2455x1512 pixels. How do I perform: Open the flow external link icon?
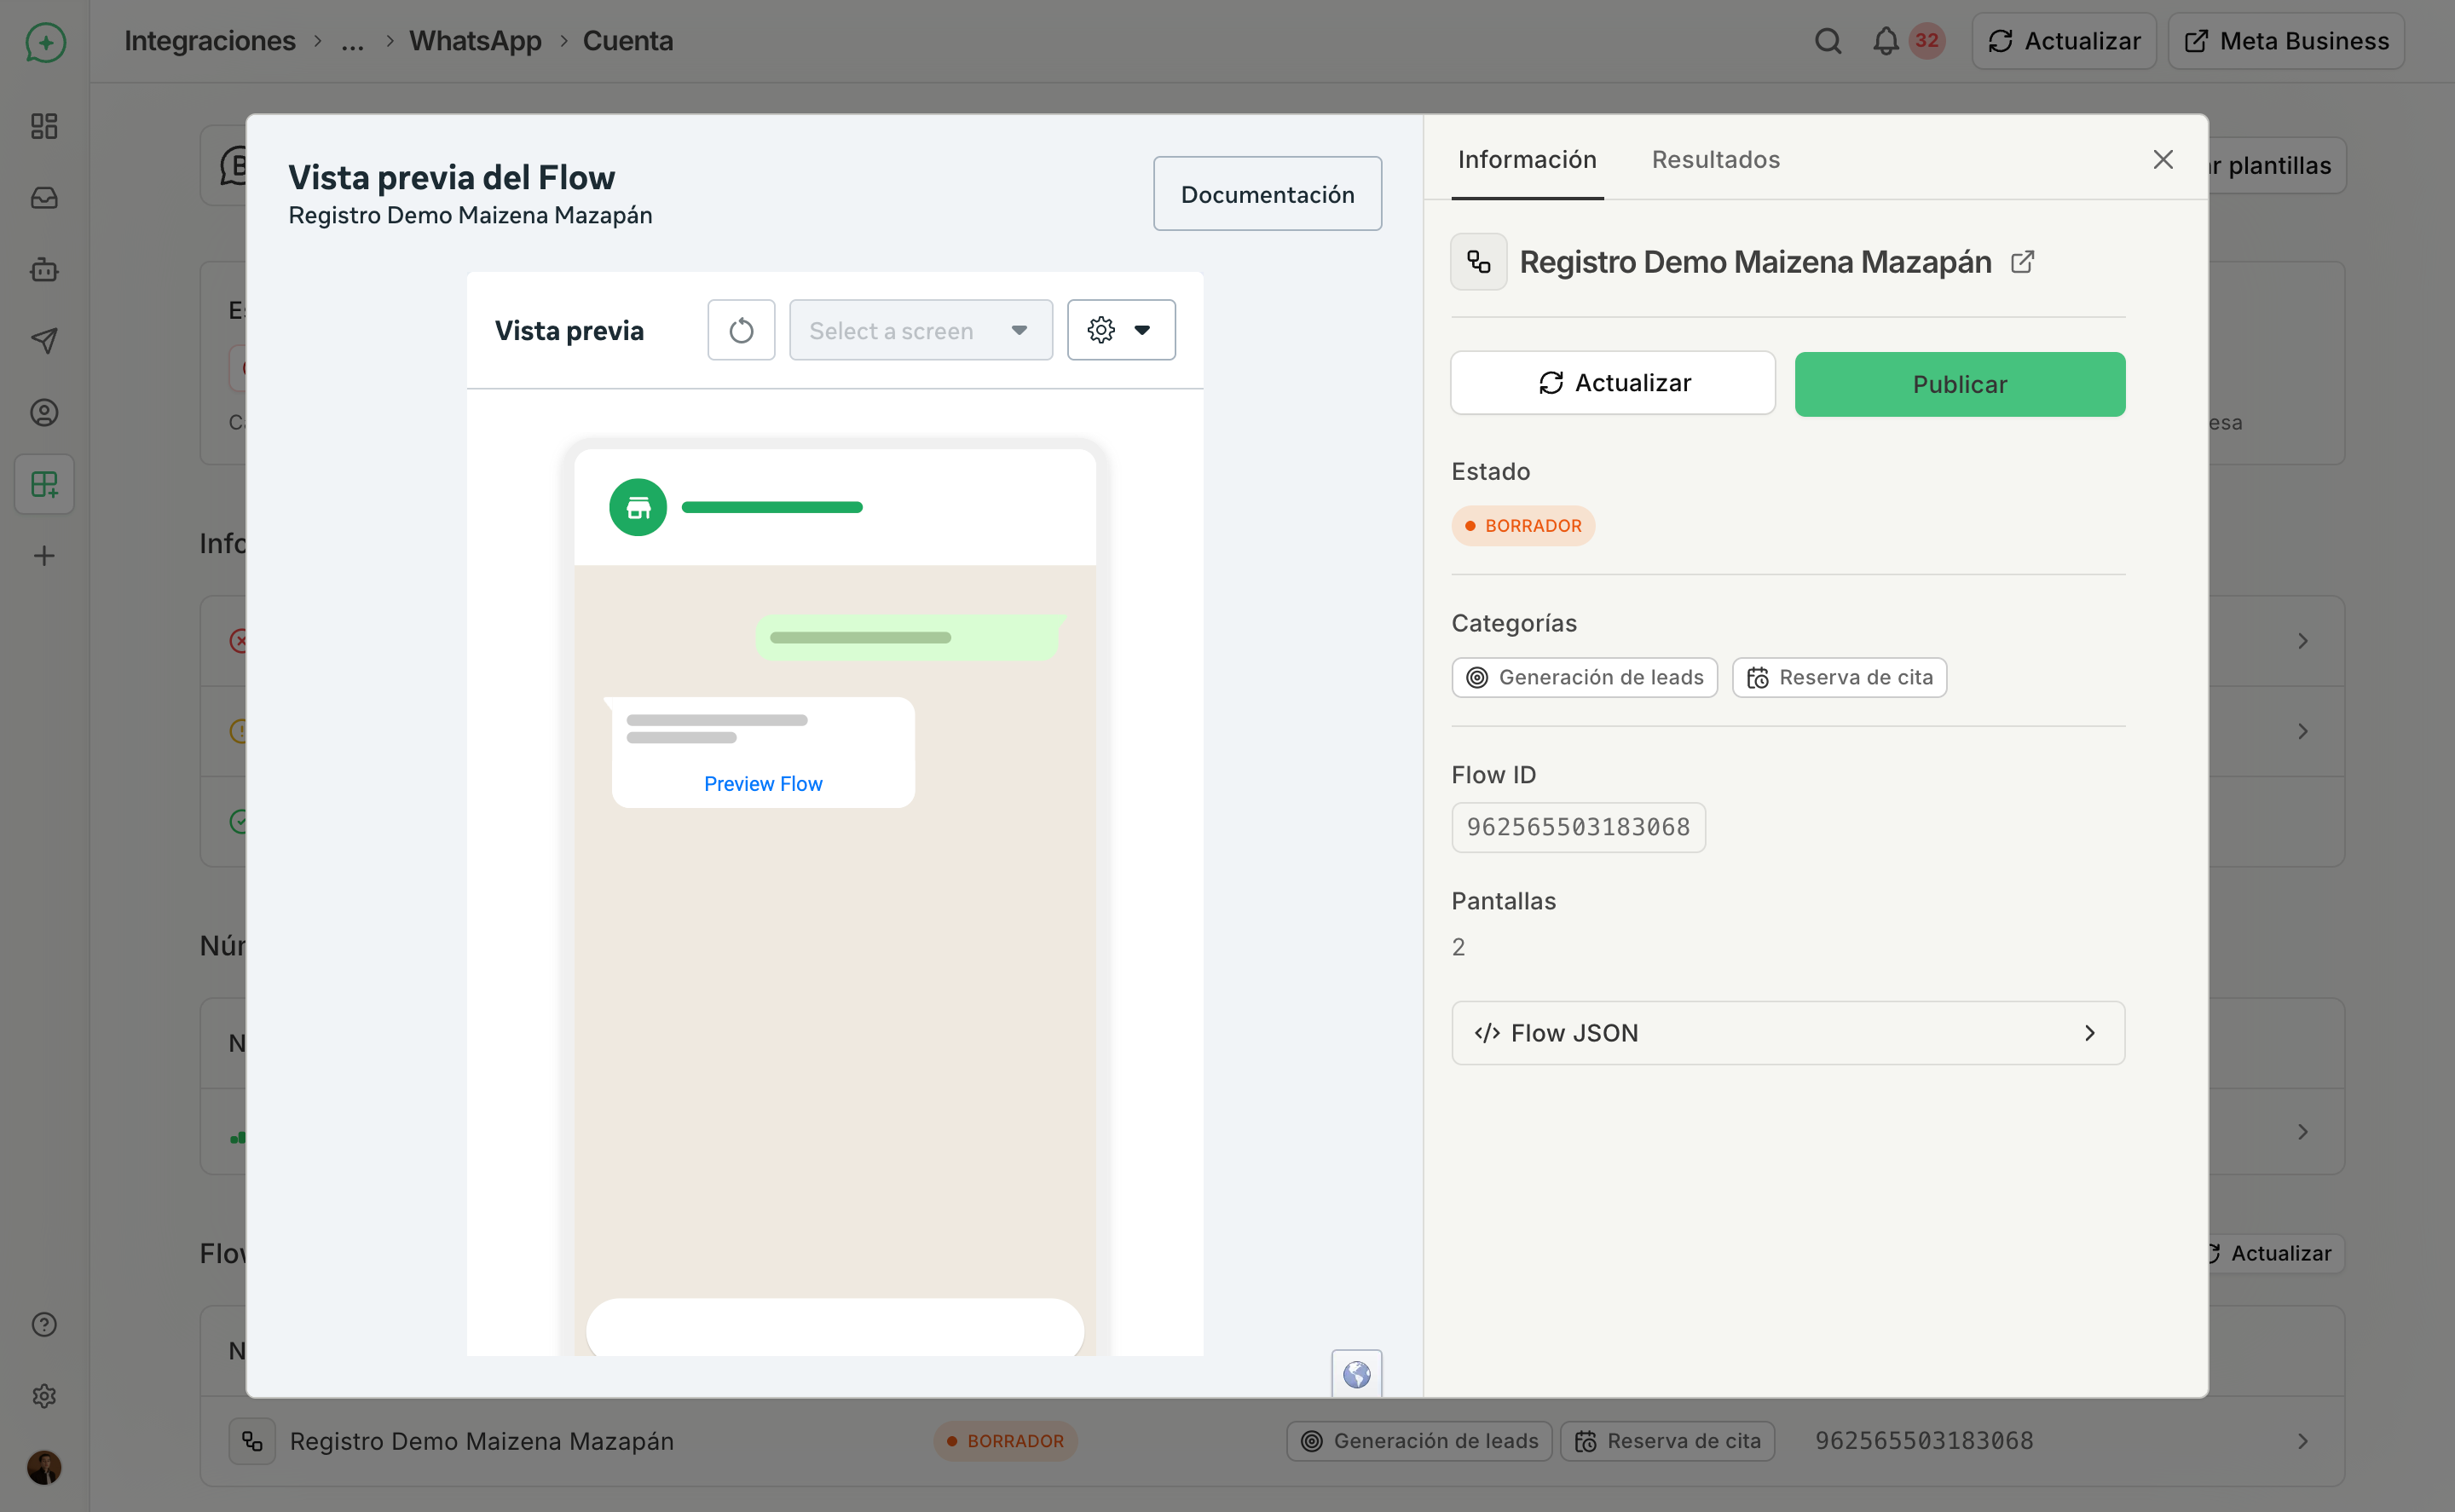pyautogui.click(x=2022, y=262)
